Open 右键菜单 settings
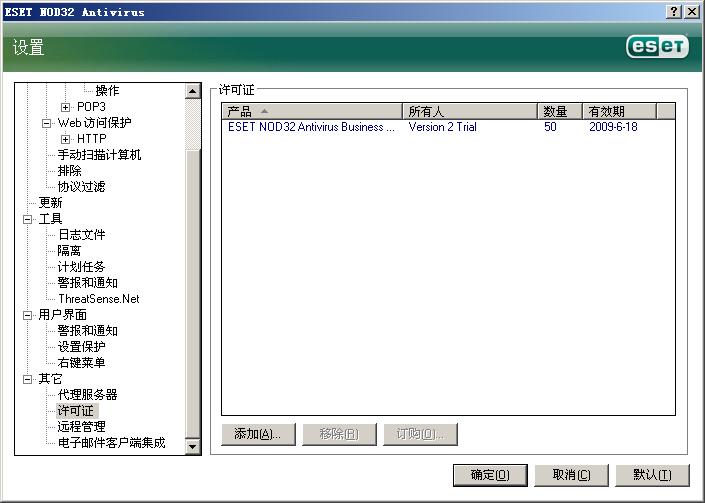The width and height of the screenshot is (705, 503). tap(81, 362)
